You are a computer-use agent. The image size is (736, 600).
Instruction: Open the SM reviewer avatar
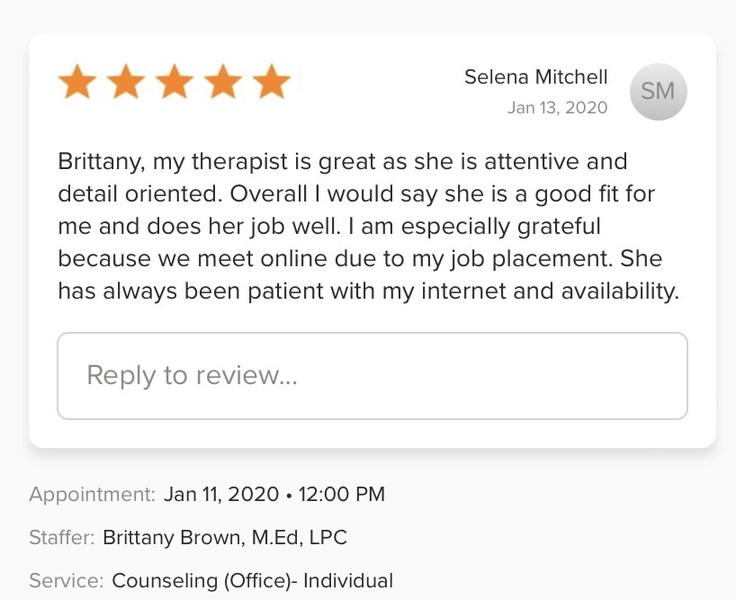pyautogui.click(x=658, y=91)
